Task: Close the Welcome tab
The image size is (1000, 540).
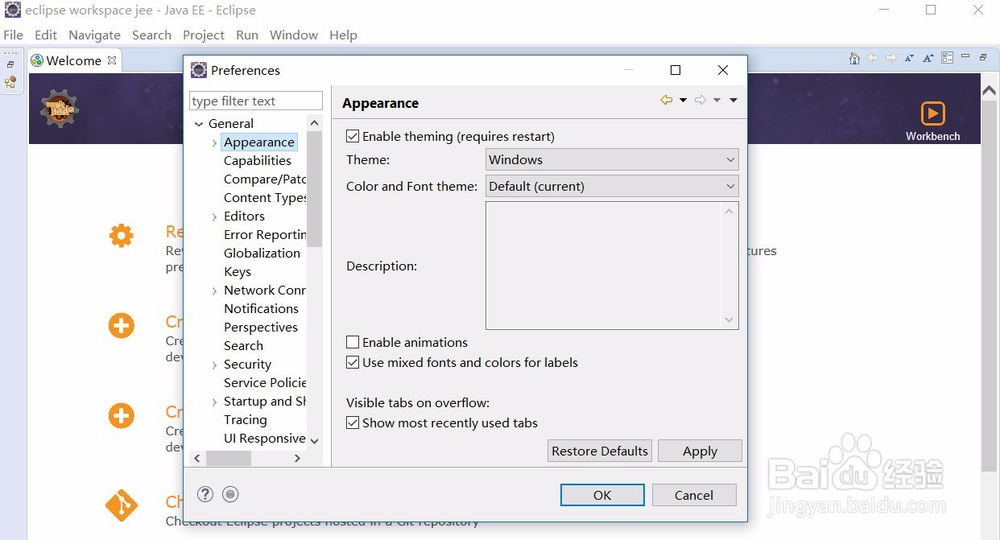Action: point(112,60)
